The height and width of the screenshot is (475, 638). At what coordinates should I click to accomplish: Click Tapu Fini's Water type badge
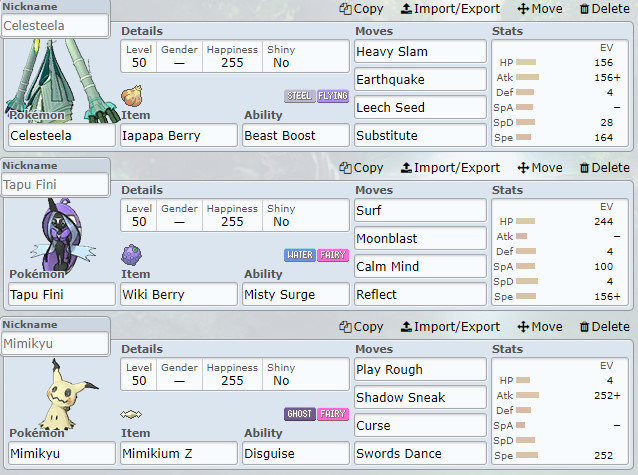point(299,255)
